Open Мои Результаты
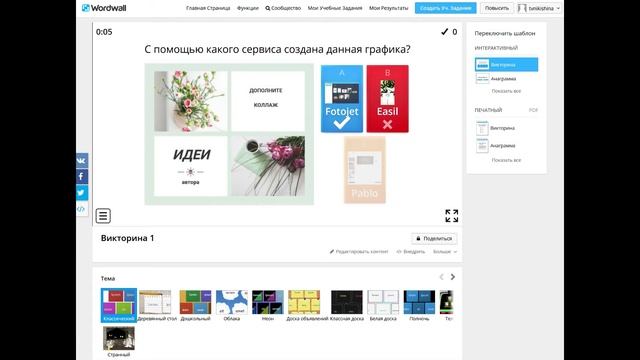 (389, 8)
